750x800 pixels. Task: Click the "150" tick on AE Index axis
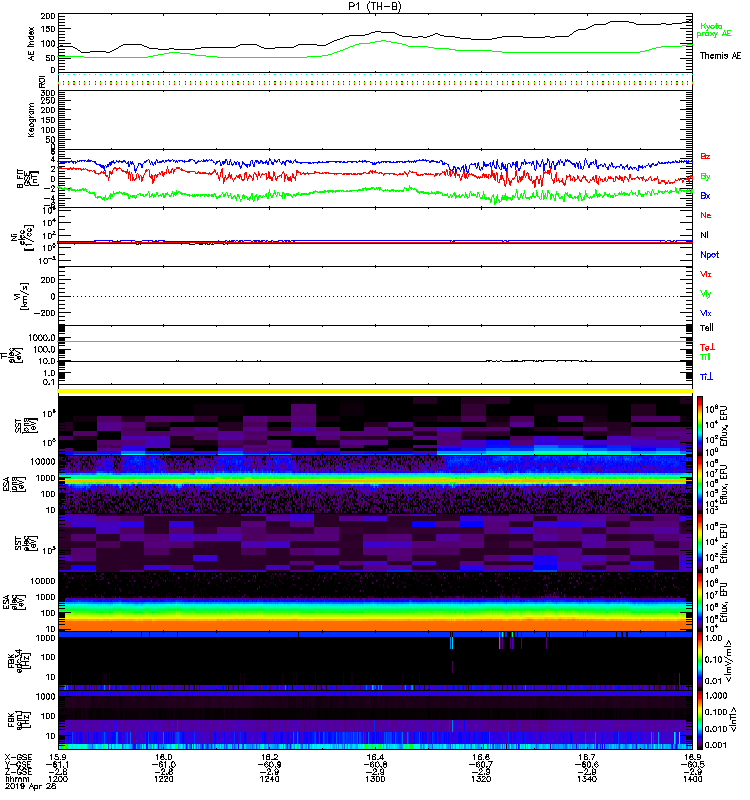47,30
